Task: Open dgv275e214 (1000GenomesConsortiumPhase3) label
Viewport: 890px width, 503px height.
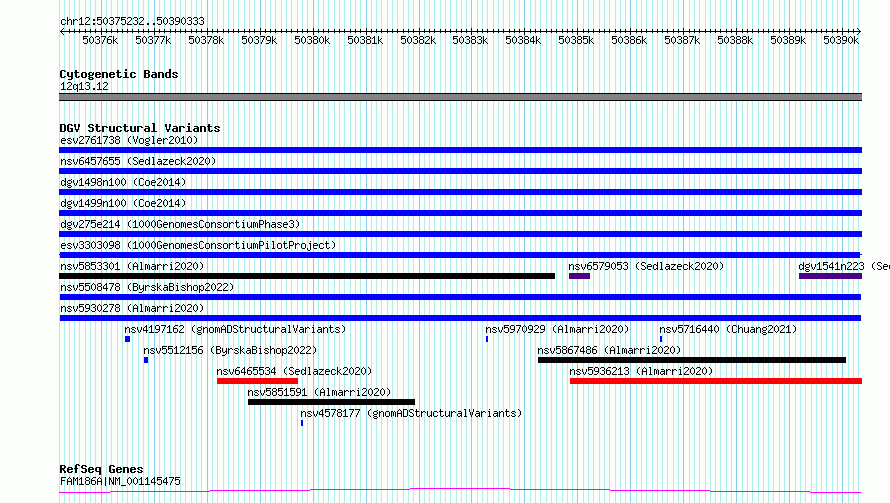Action: coord(180,224)
